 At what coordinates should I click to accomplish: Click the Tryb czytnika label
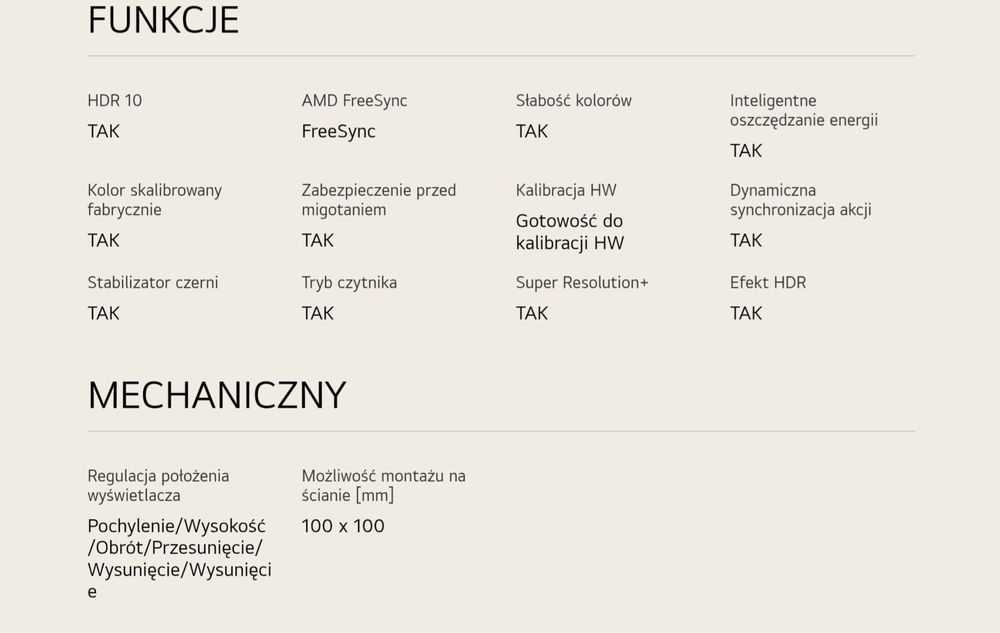(x=349, y=282)
